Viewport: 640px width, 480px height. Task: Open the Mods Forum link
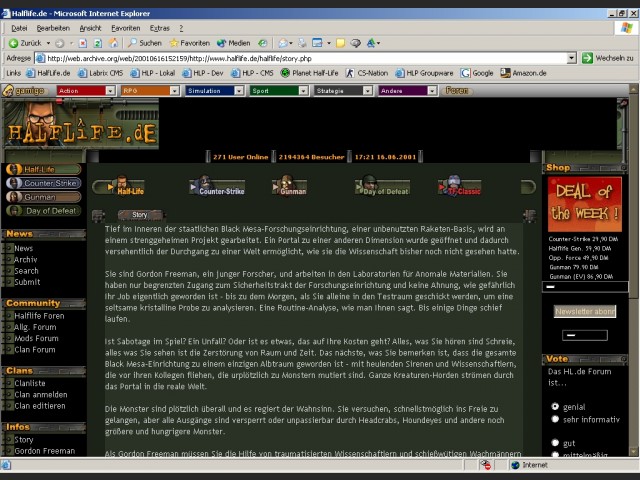point(36,338)
